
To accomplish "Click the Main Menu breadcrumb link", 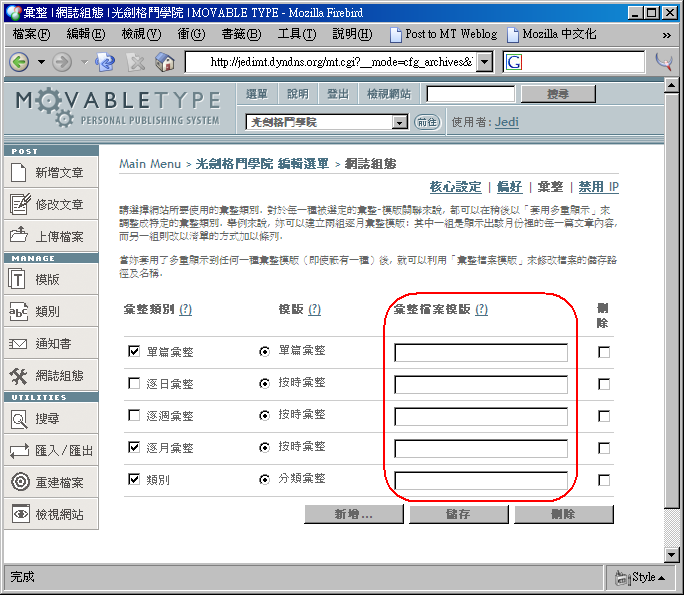I will pos(150,164).
